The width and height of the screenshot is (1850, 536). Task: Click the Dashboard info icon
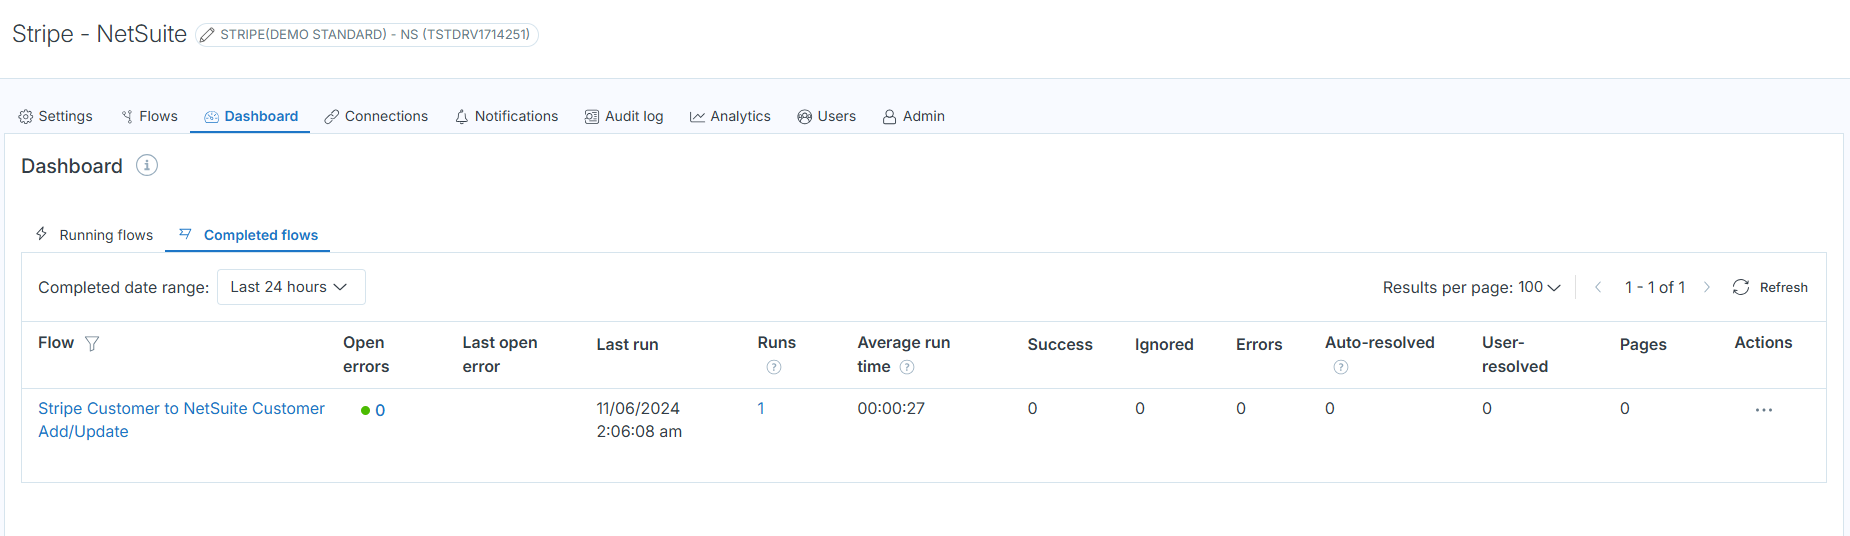click(147, 166)
